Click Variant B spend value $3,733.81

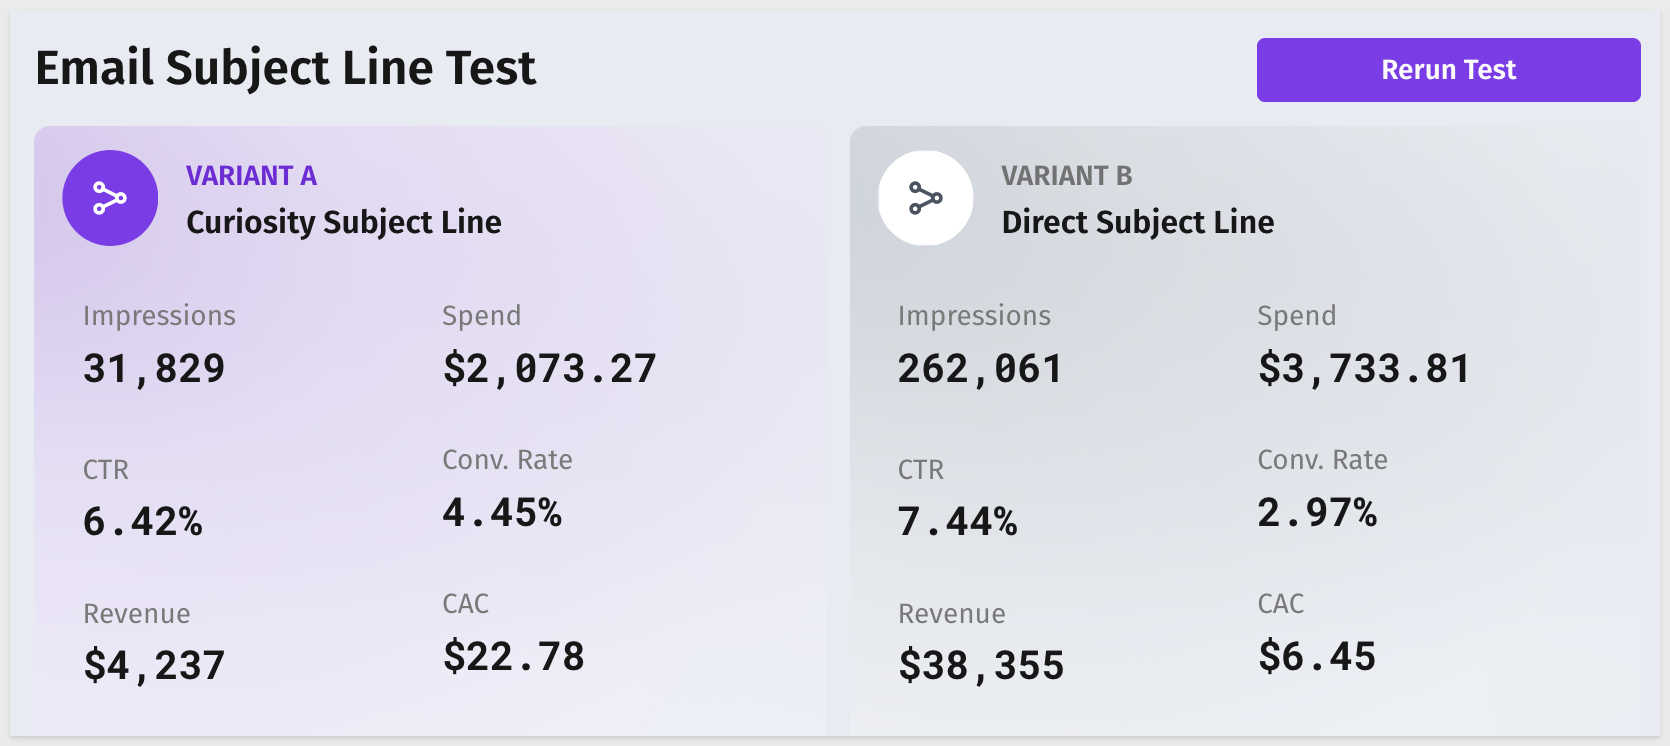click(x=1364, y=369)
